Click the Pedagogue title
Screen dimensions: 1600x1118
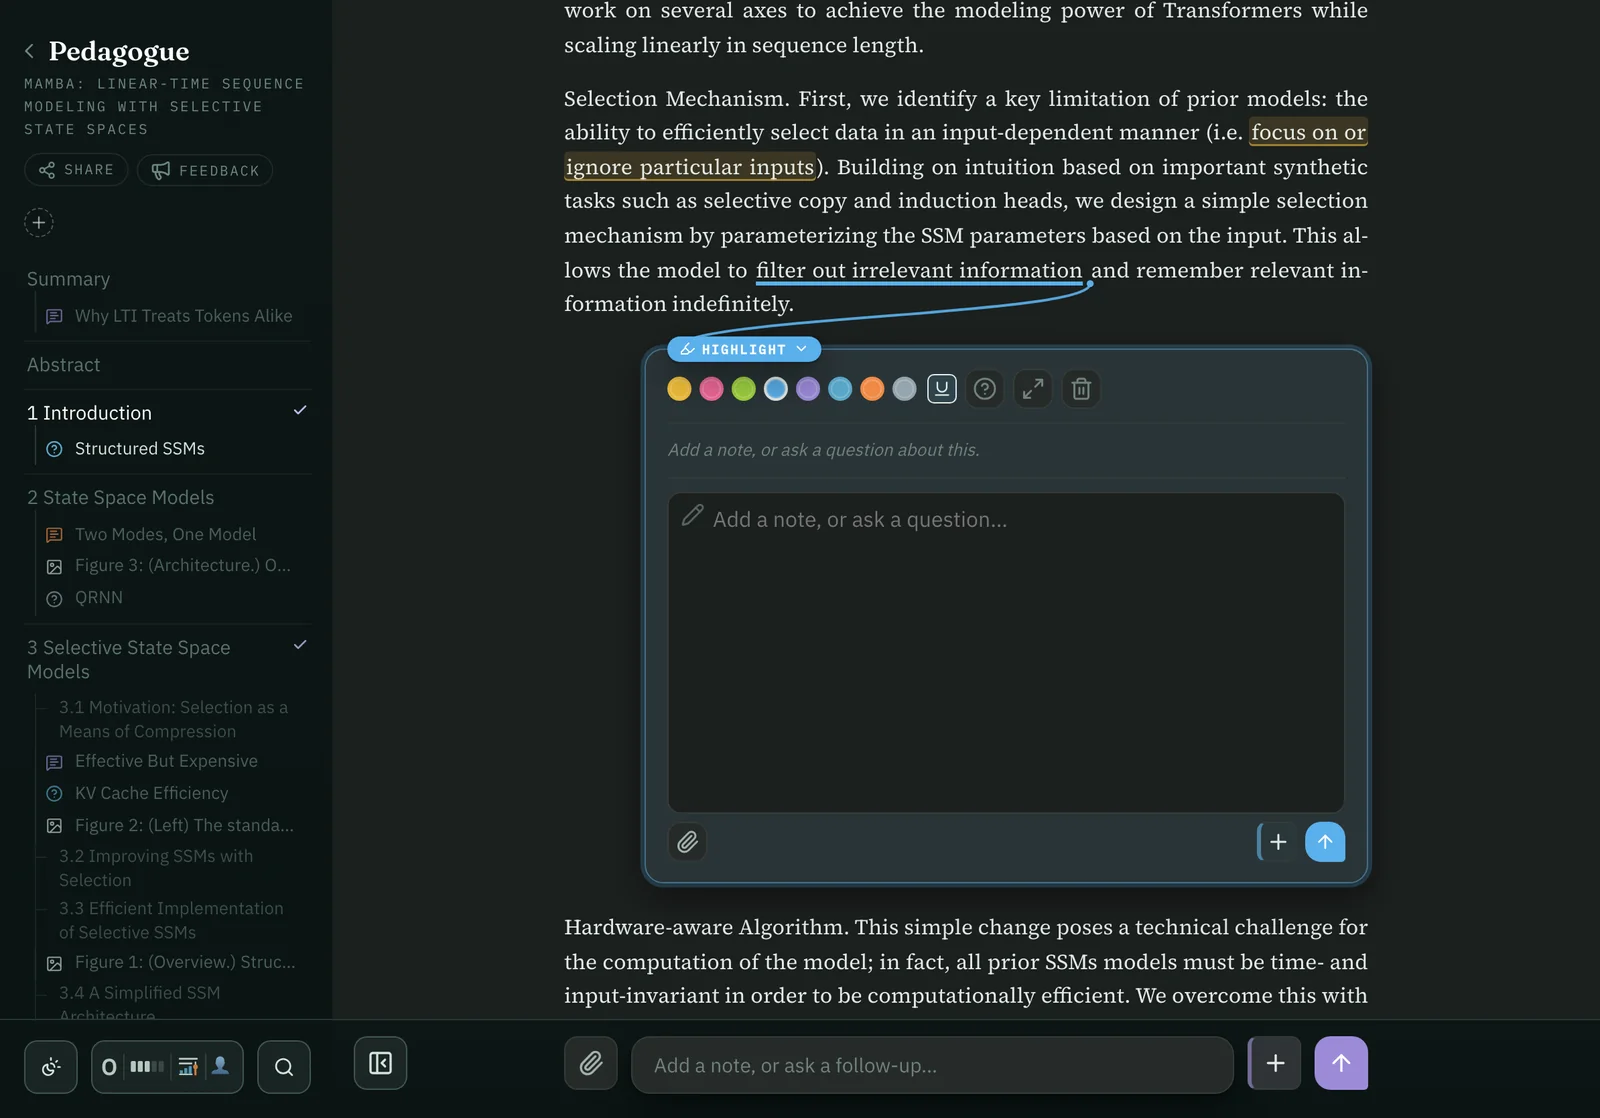coord(119,51)
